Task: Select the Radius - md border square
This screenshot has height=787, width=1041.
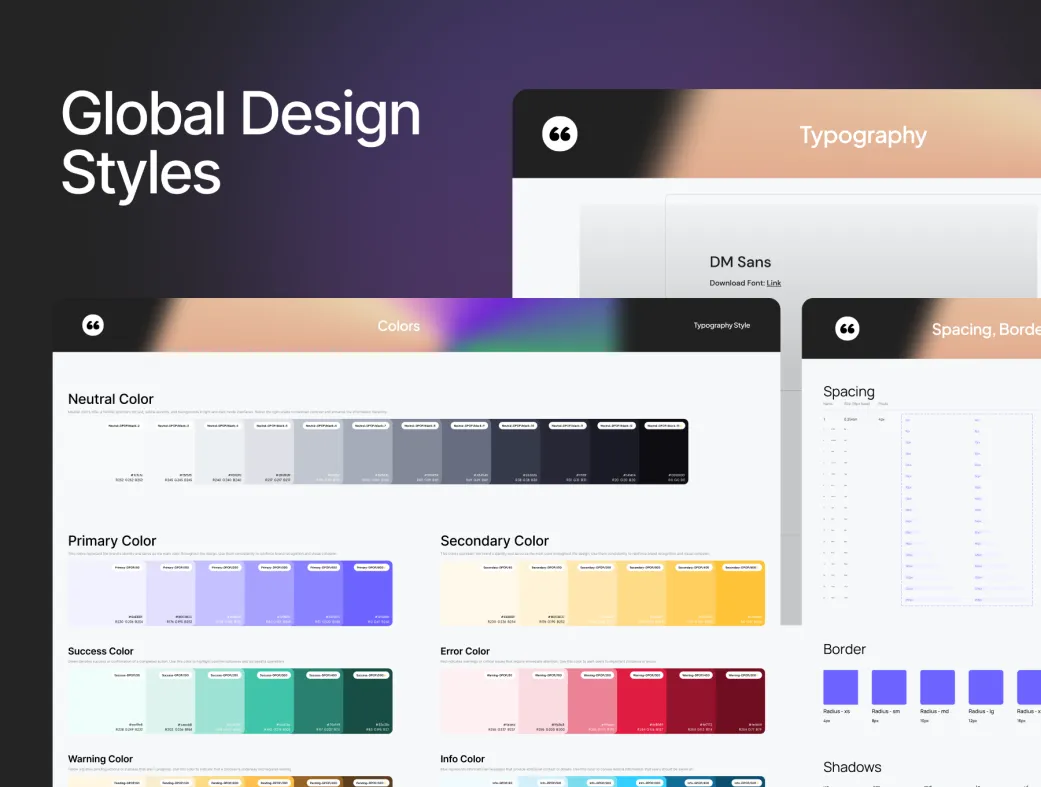Action: 937,687
